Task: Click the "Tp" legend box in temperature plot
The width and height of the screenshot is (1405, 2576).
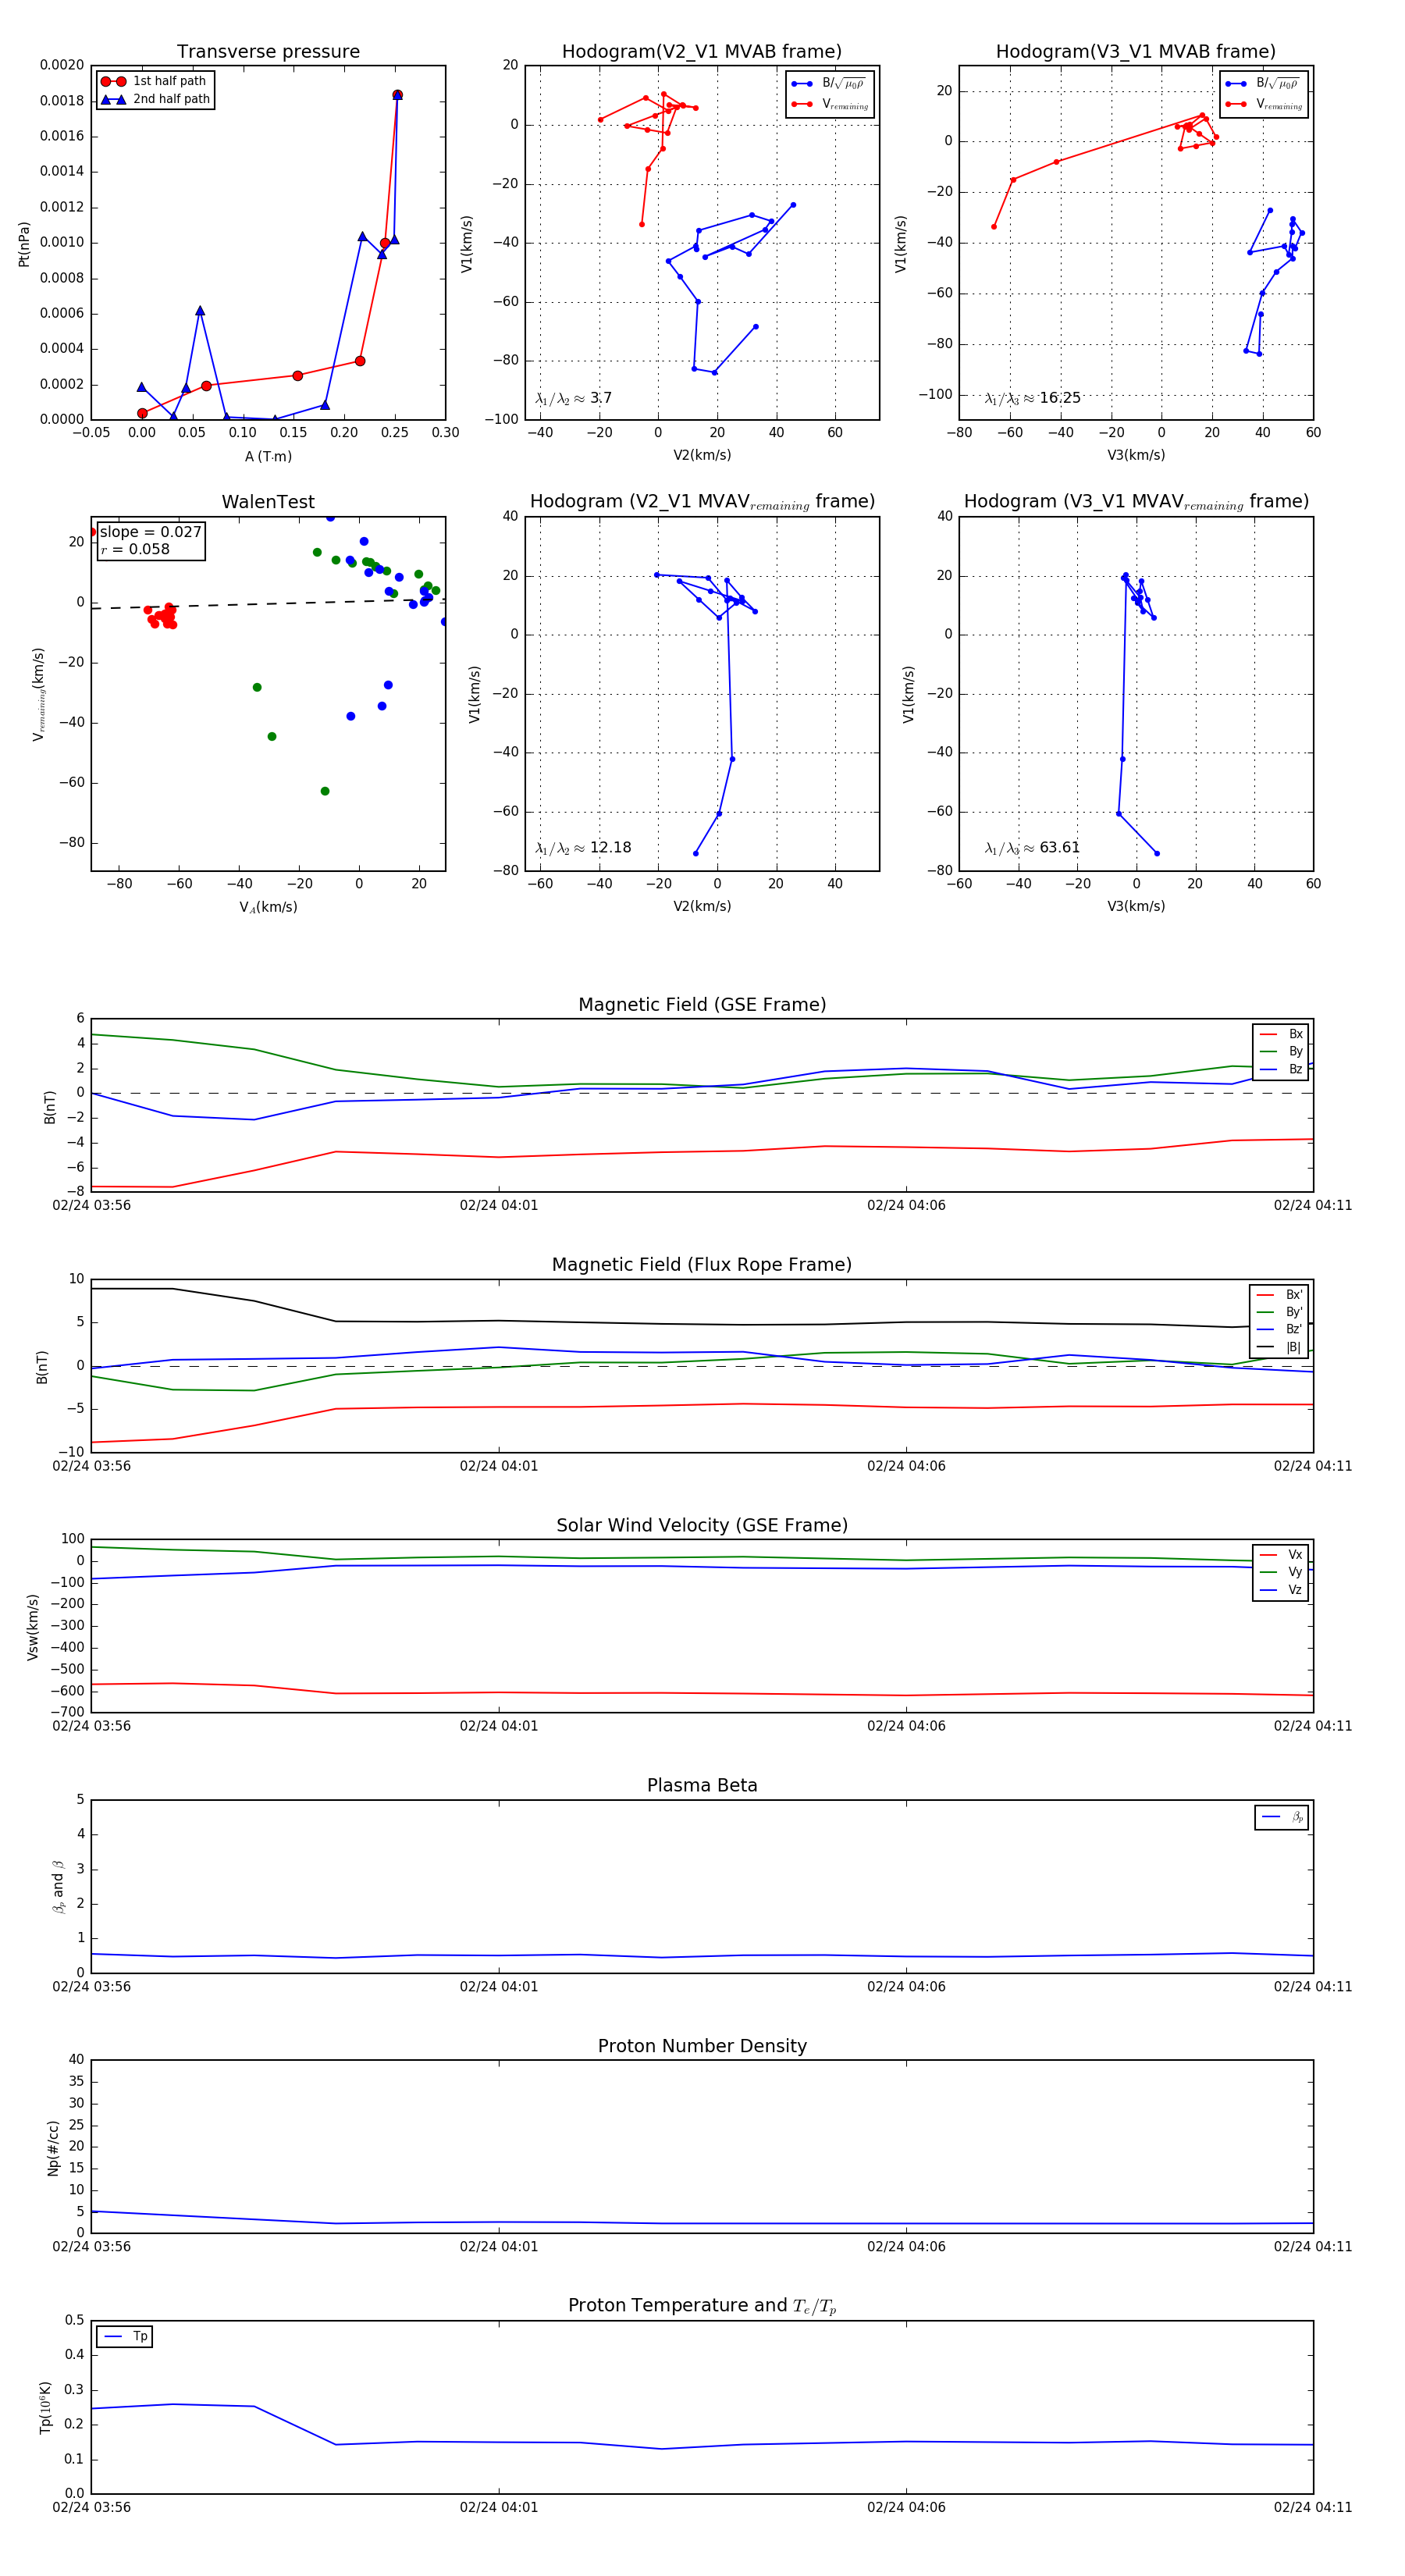Action: click(x=124, y=2337)
